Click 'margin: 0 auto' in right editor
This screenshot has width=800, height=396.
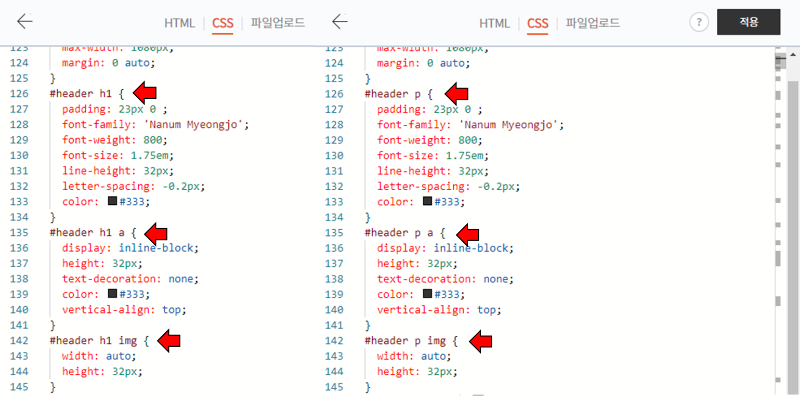[423, 63]
